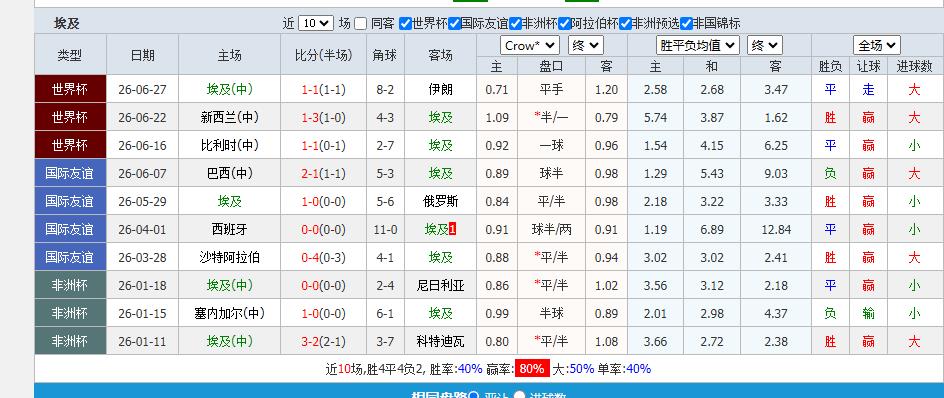Click the 输 result in the 塞内加尔 row

click(868, 313)
